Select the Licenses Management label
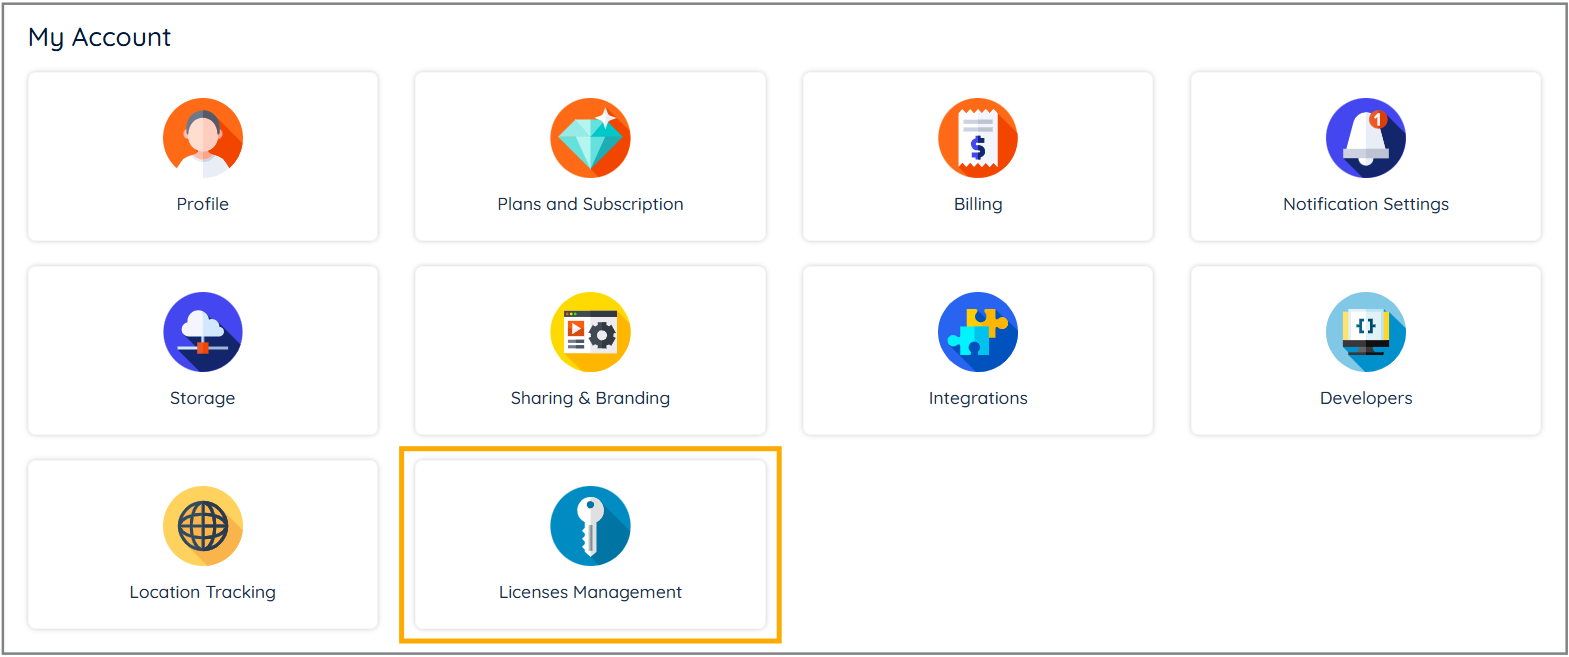 tap(590, 592)
